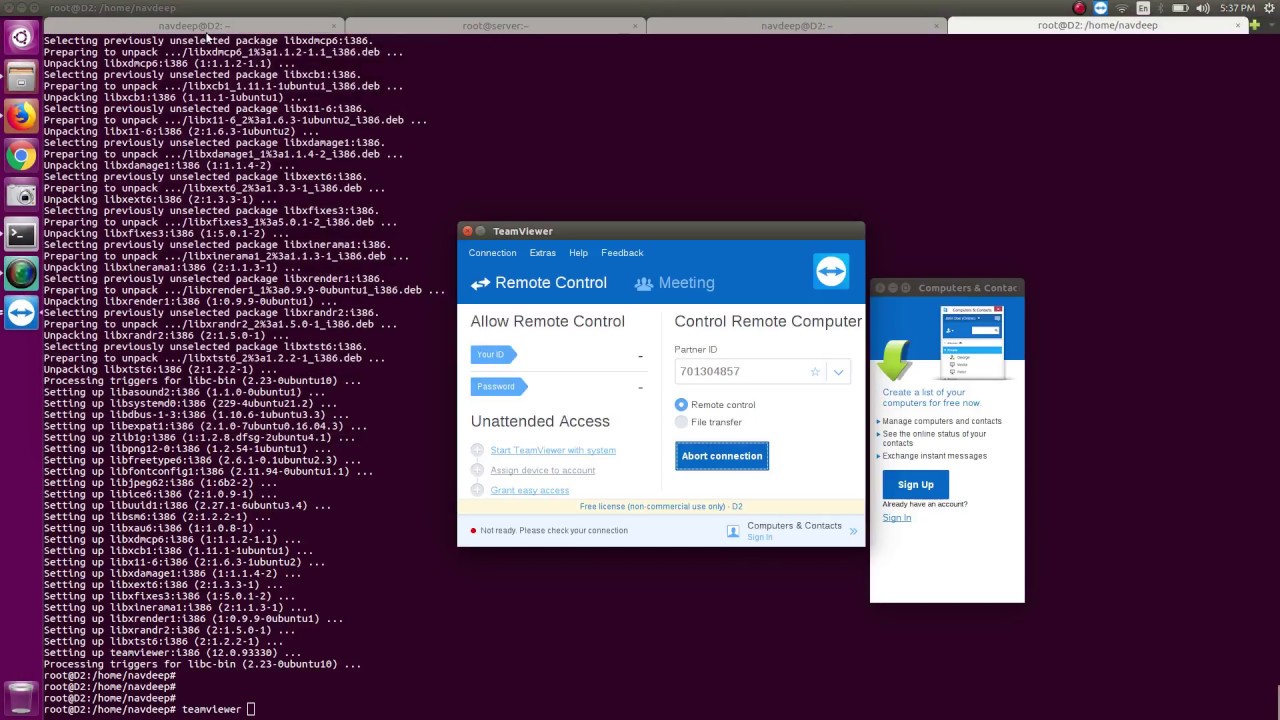Expand Computers & Contacts double-arrow chevron
Image resolution: width=1280 pixels, height=720 pixels.
853,531
